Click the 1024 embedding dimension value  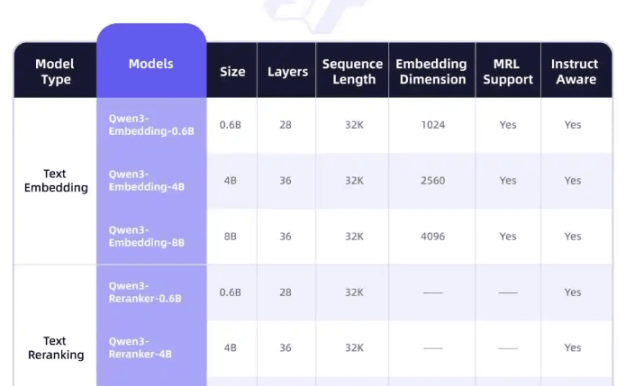[x=433, y=125]
